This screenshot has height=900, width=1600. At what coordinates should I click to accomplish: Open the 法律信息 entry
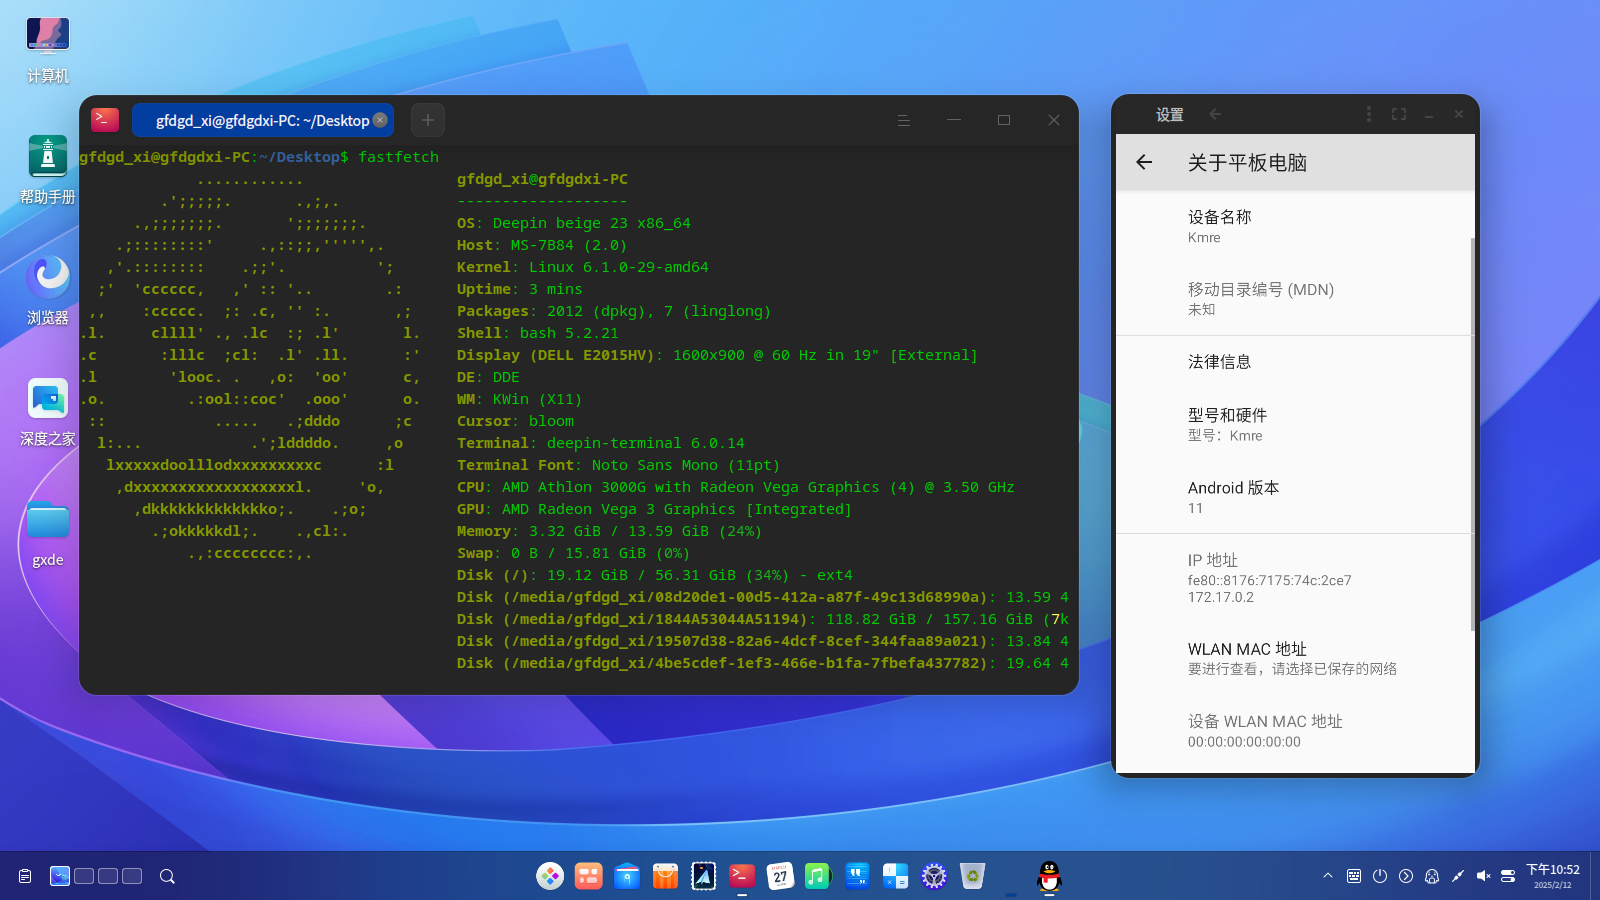pyautogui.click(x=1294, y=362)
